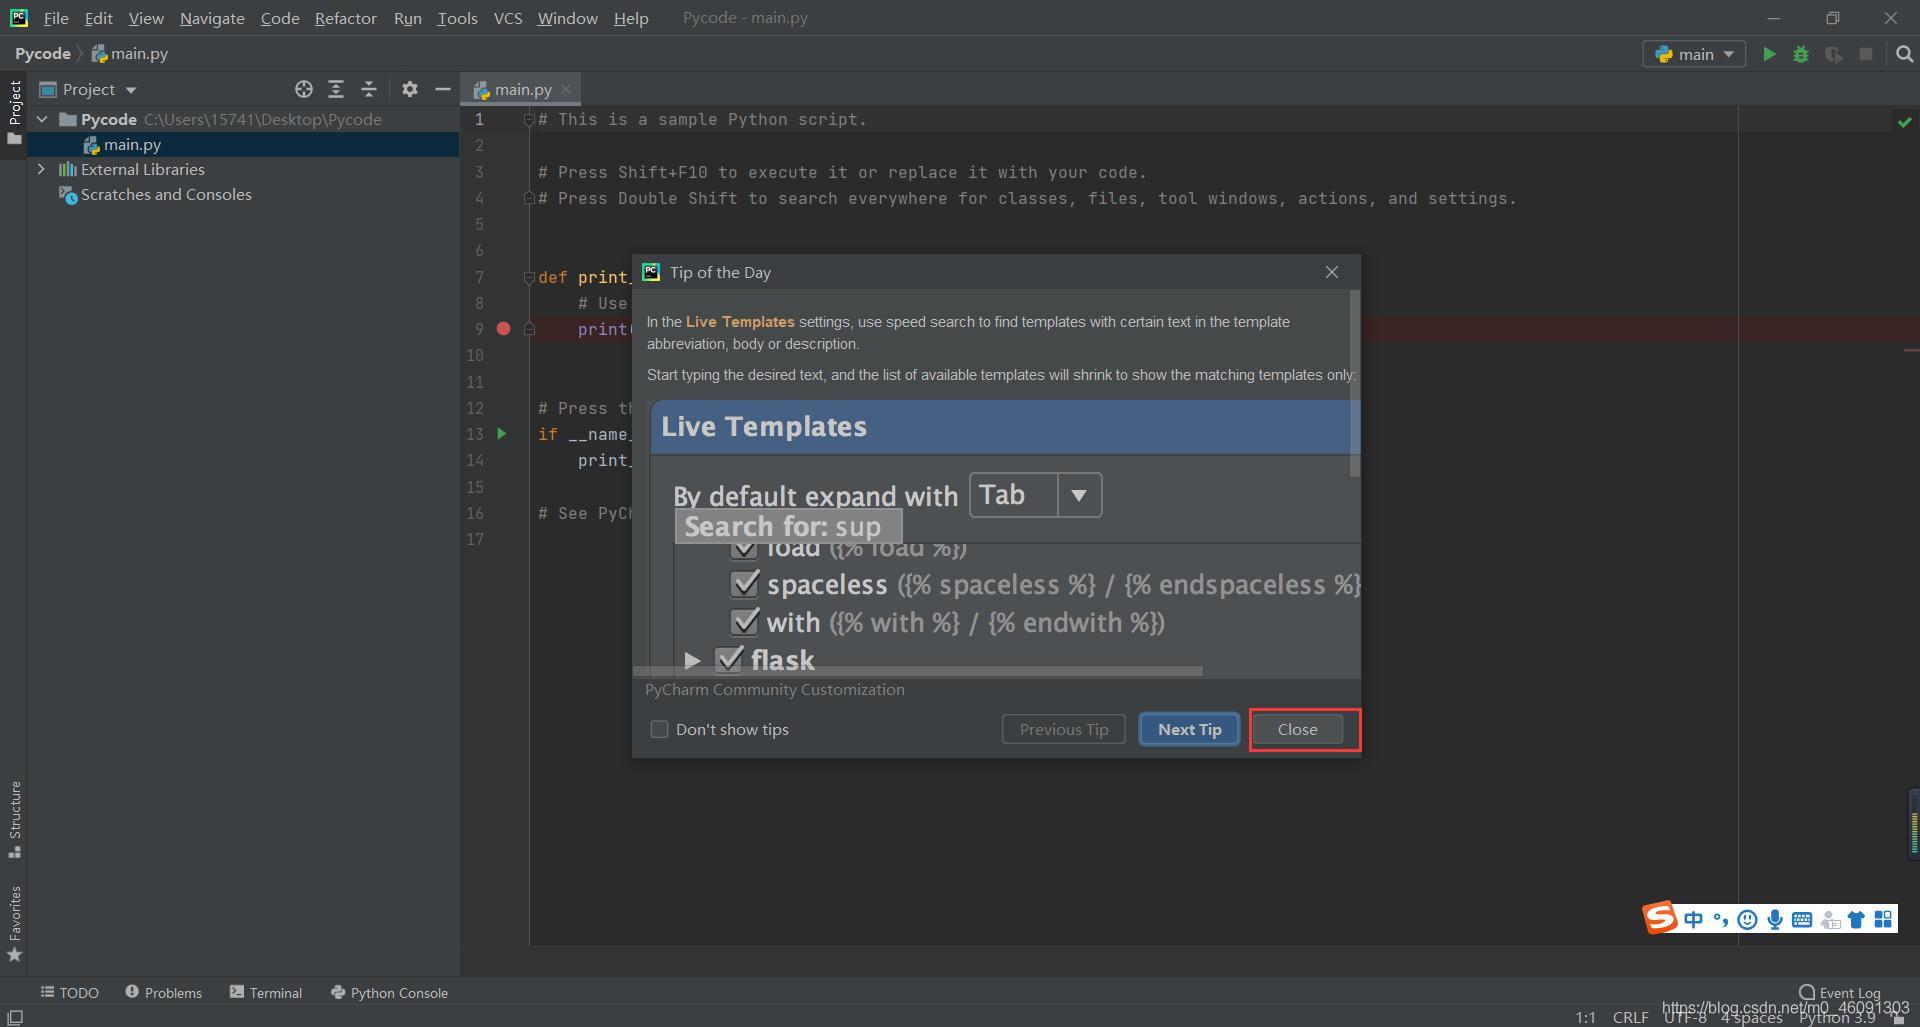
Task: Collapse all nodes in Project panel
Action: click(x=369, y=89)
